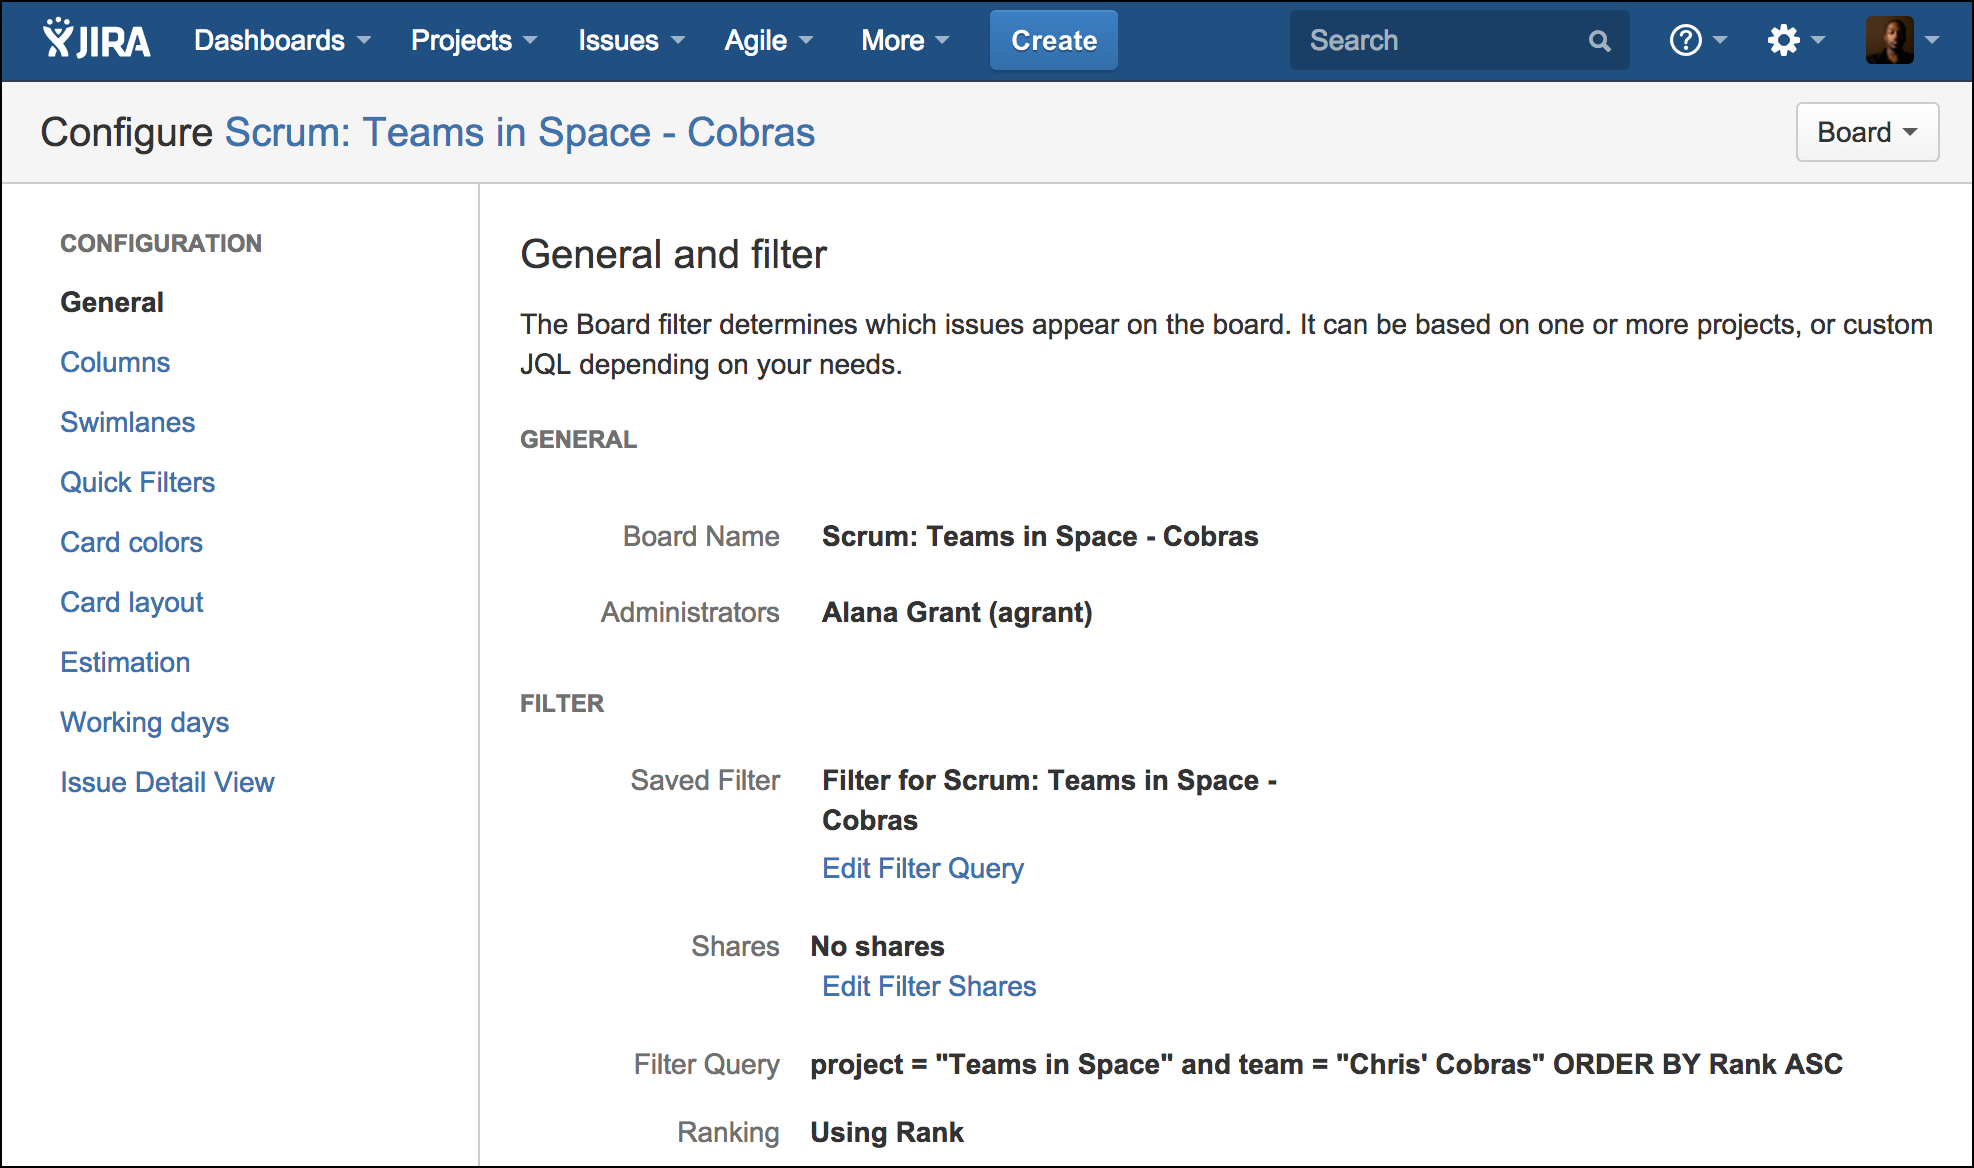The width and height of the screenshot is (1974, 1168).
Task: Open the More menu
Action: [x=893, y=40]
